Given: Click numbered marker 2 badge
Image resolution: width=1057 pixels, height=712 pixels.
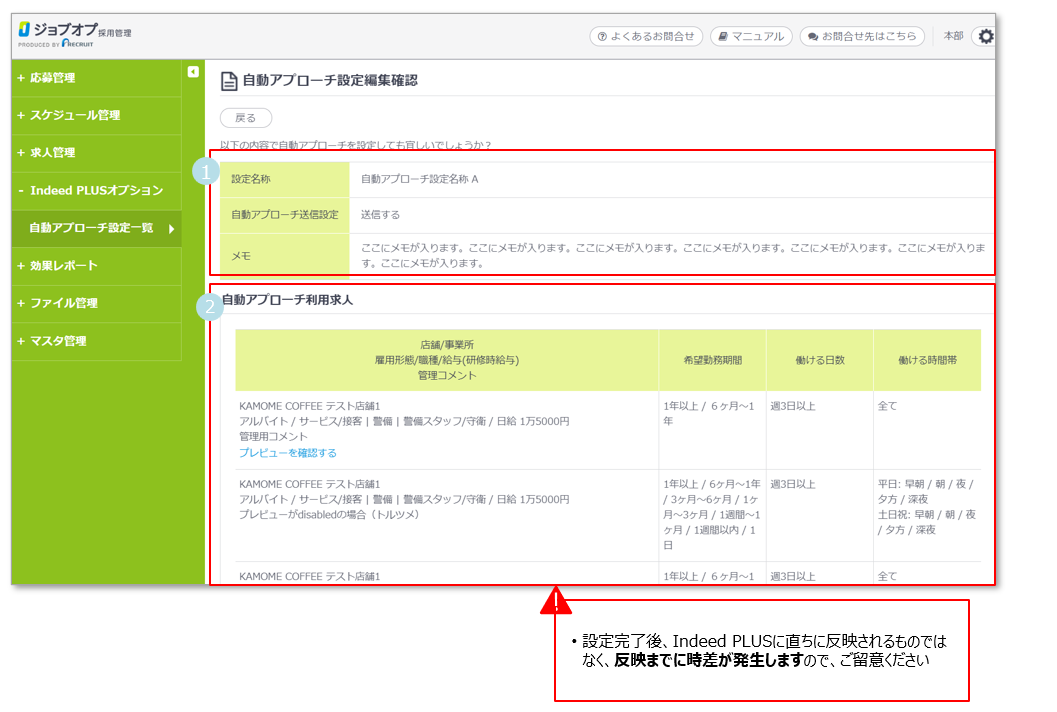Looking at the screenshot, I should pos(208,306).
